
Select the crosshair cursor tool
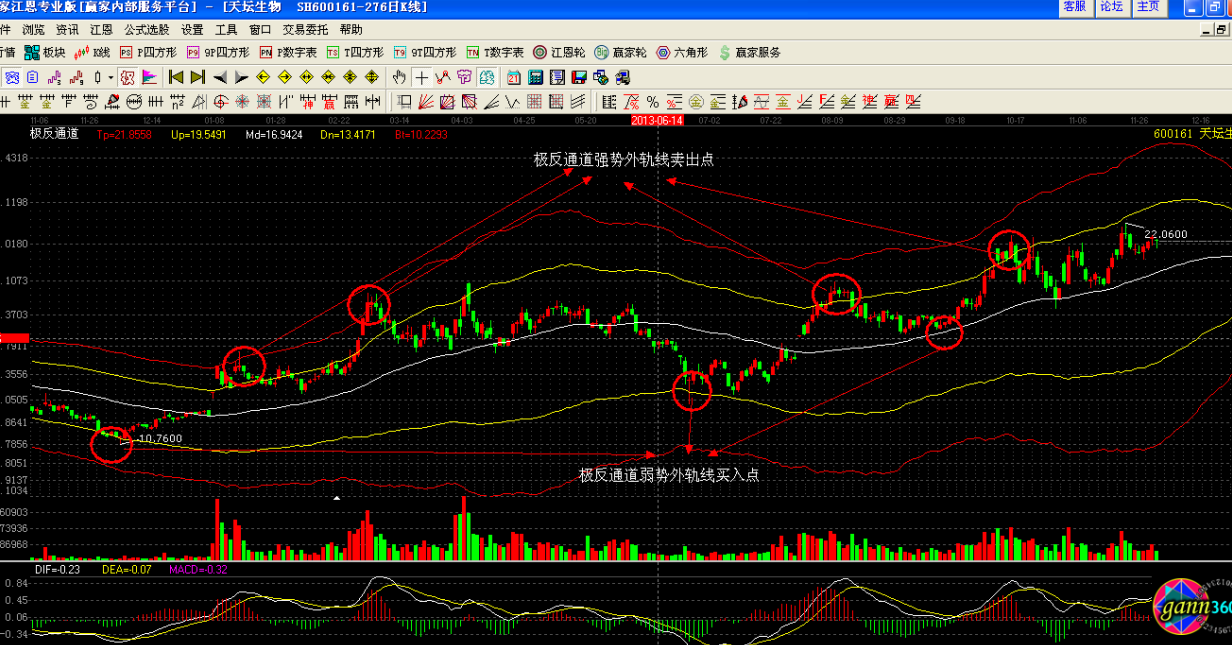(x=422, y=77)
